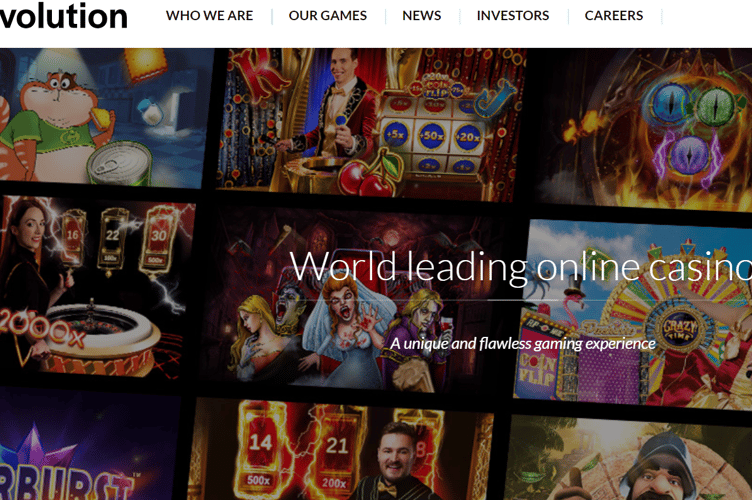The image size is (752, 500).
Task: Select News in the navigation bar
Action: coord(422,16)
